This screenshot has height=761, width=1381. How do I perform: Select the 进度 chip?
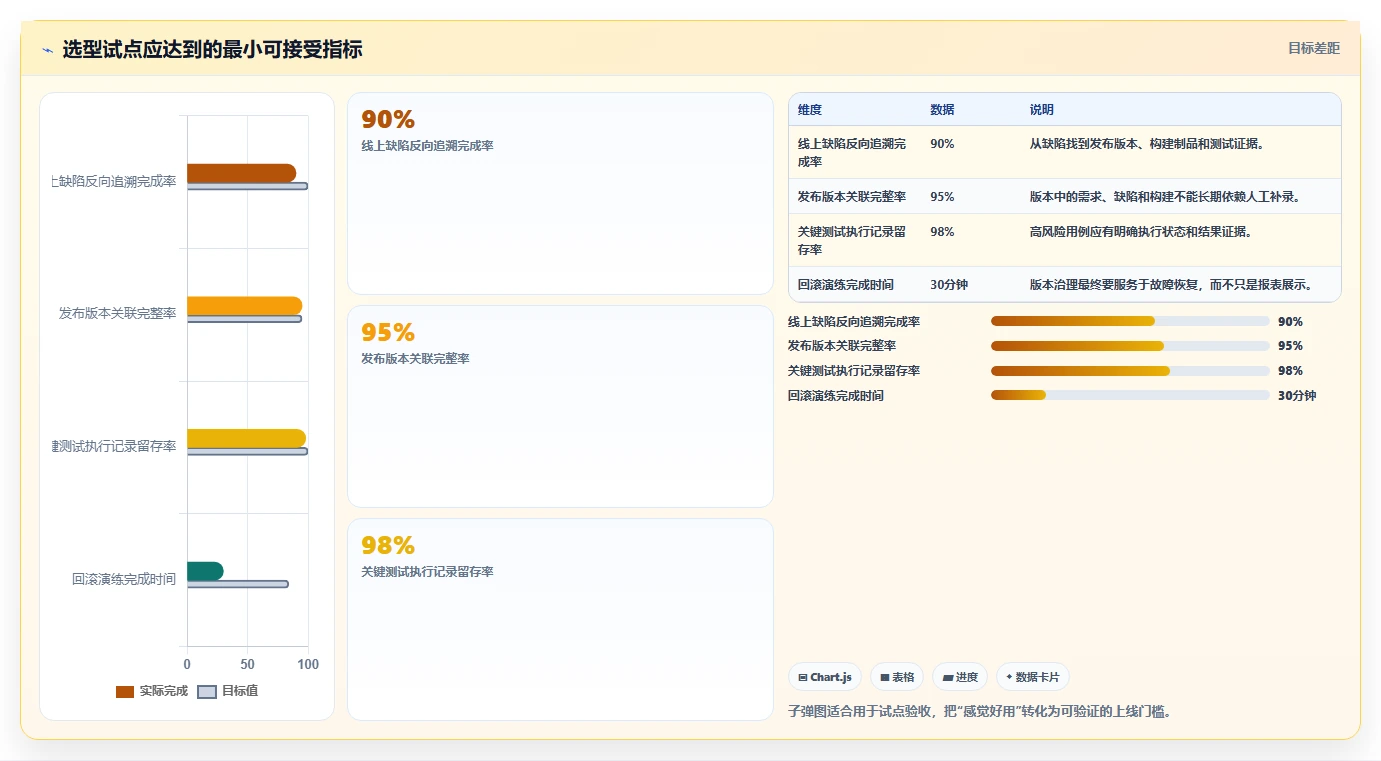(x=960, y=677)
